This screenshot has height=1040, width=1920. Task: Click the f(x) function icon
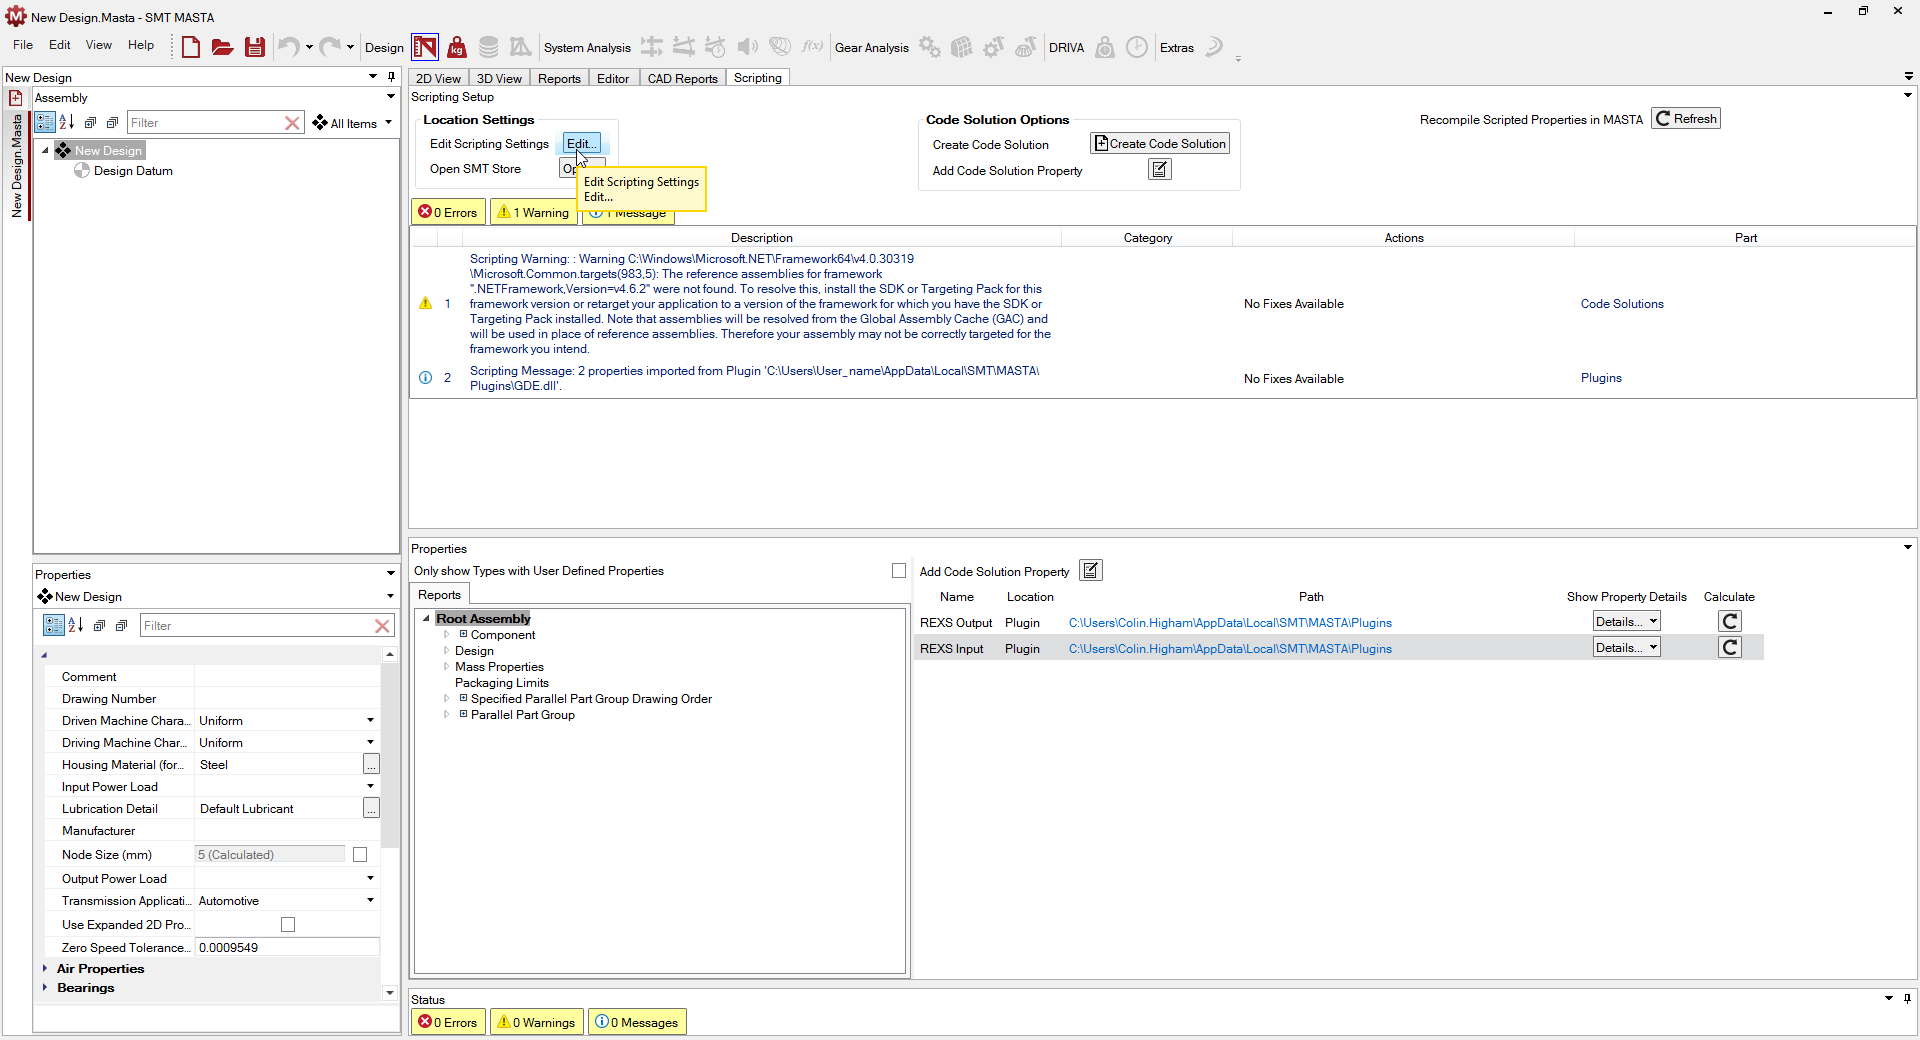coord(812,47)
